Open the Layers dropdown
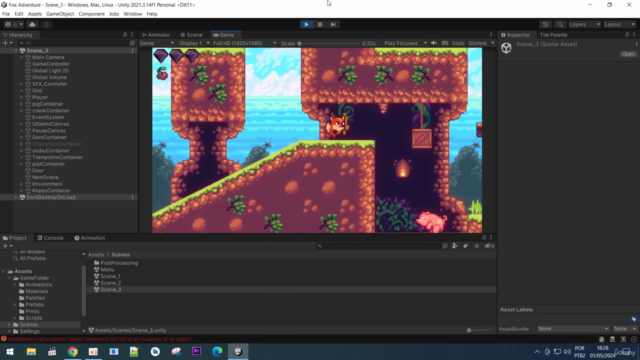This screenshot has width=640, height=360. 584,24
